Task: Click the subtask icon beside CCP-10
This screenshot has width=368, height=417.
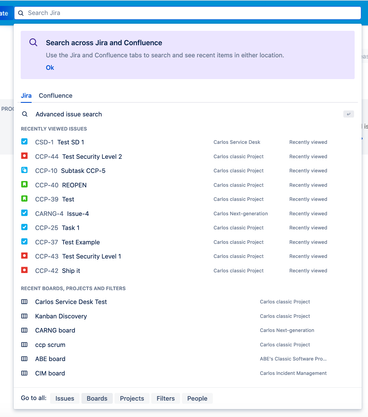Action: [x=24, y=170]
